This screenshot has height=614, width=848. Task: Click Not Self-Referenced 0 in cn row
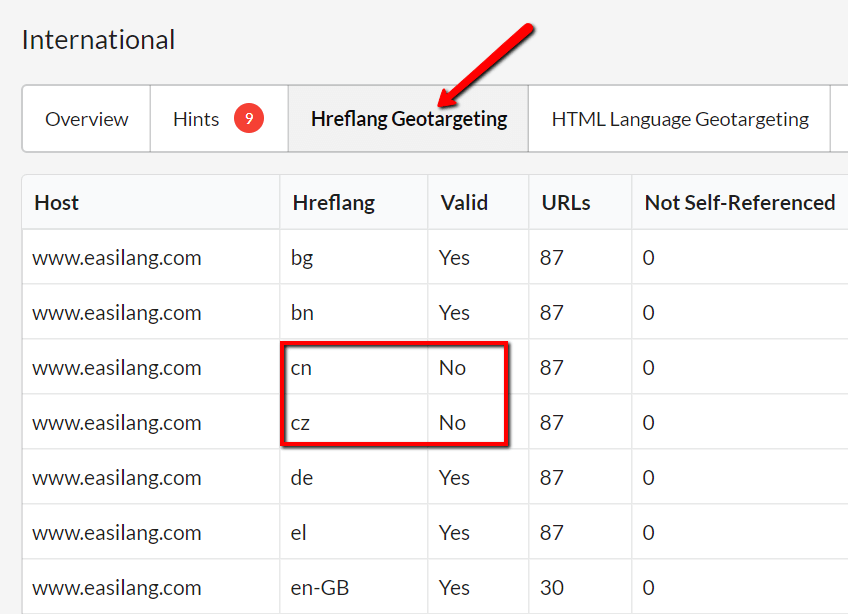(648, 368)
